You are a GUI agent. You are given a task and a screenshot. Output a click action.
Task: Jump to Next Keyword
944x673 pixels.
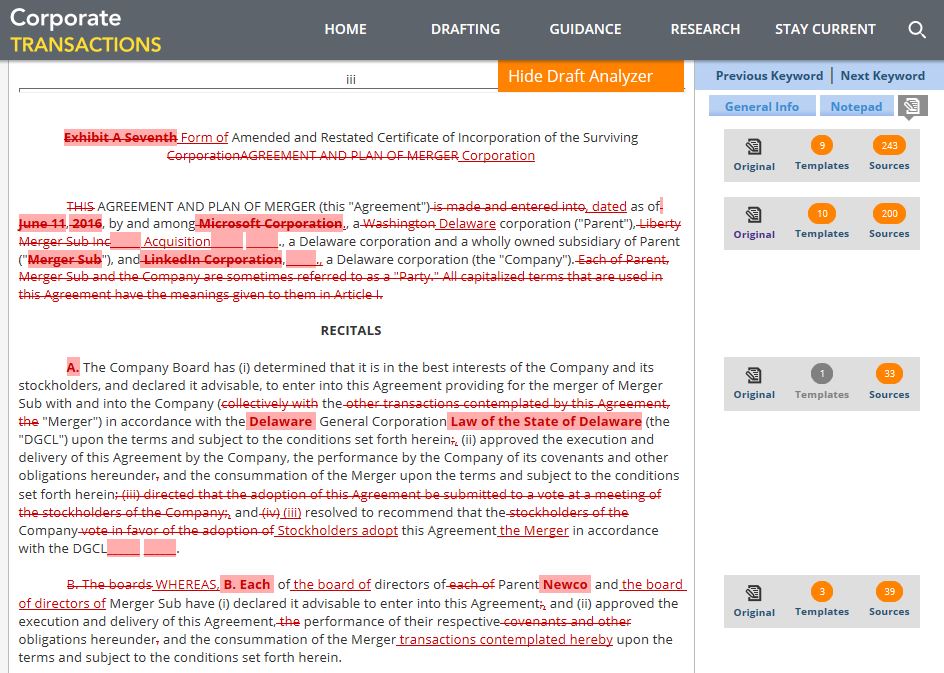pos(883,76)
